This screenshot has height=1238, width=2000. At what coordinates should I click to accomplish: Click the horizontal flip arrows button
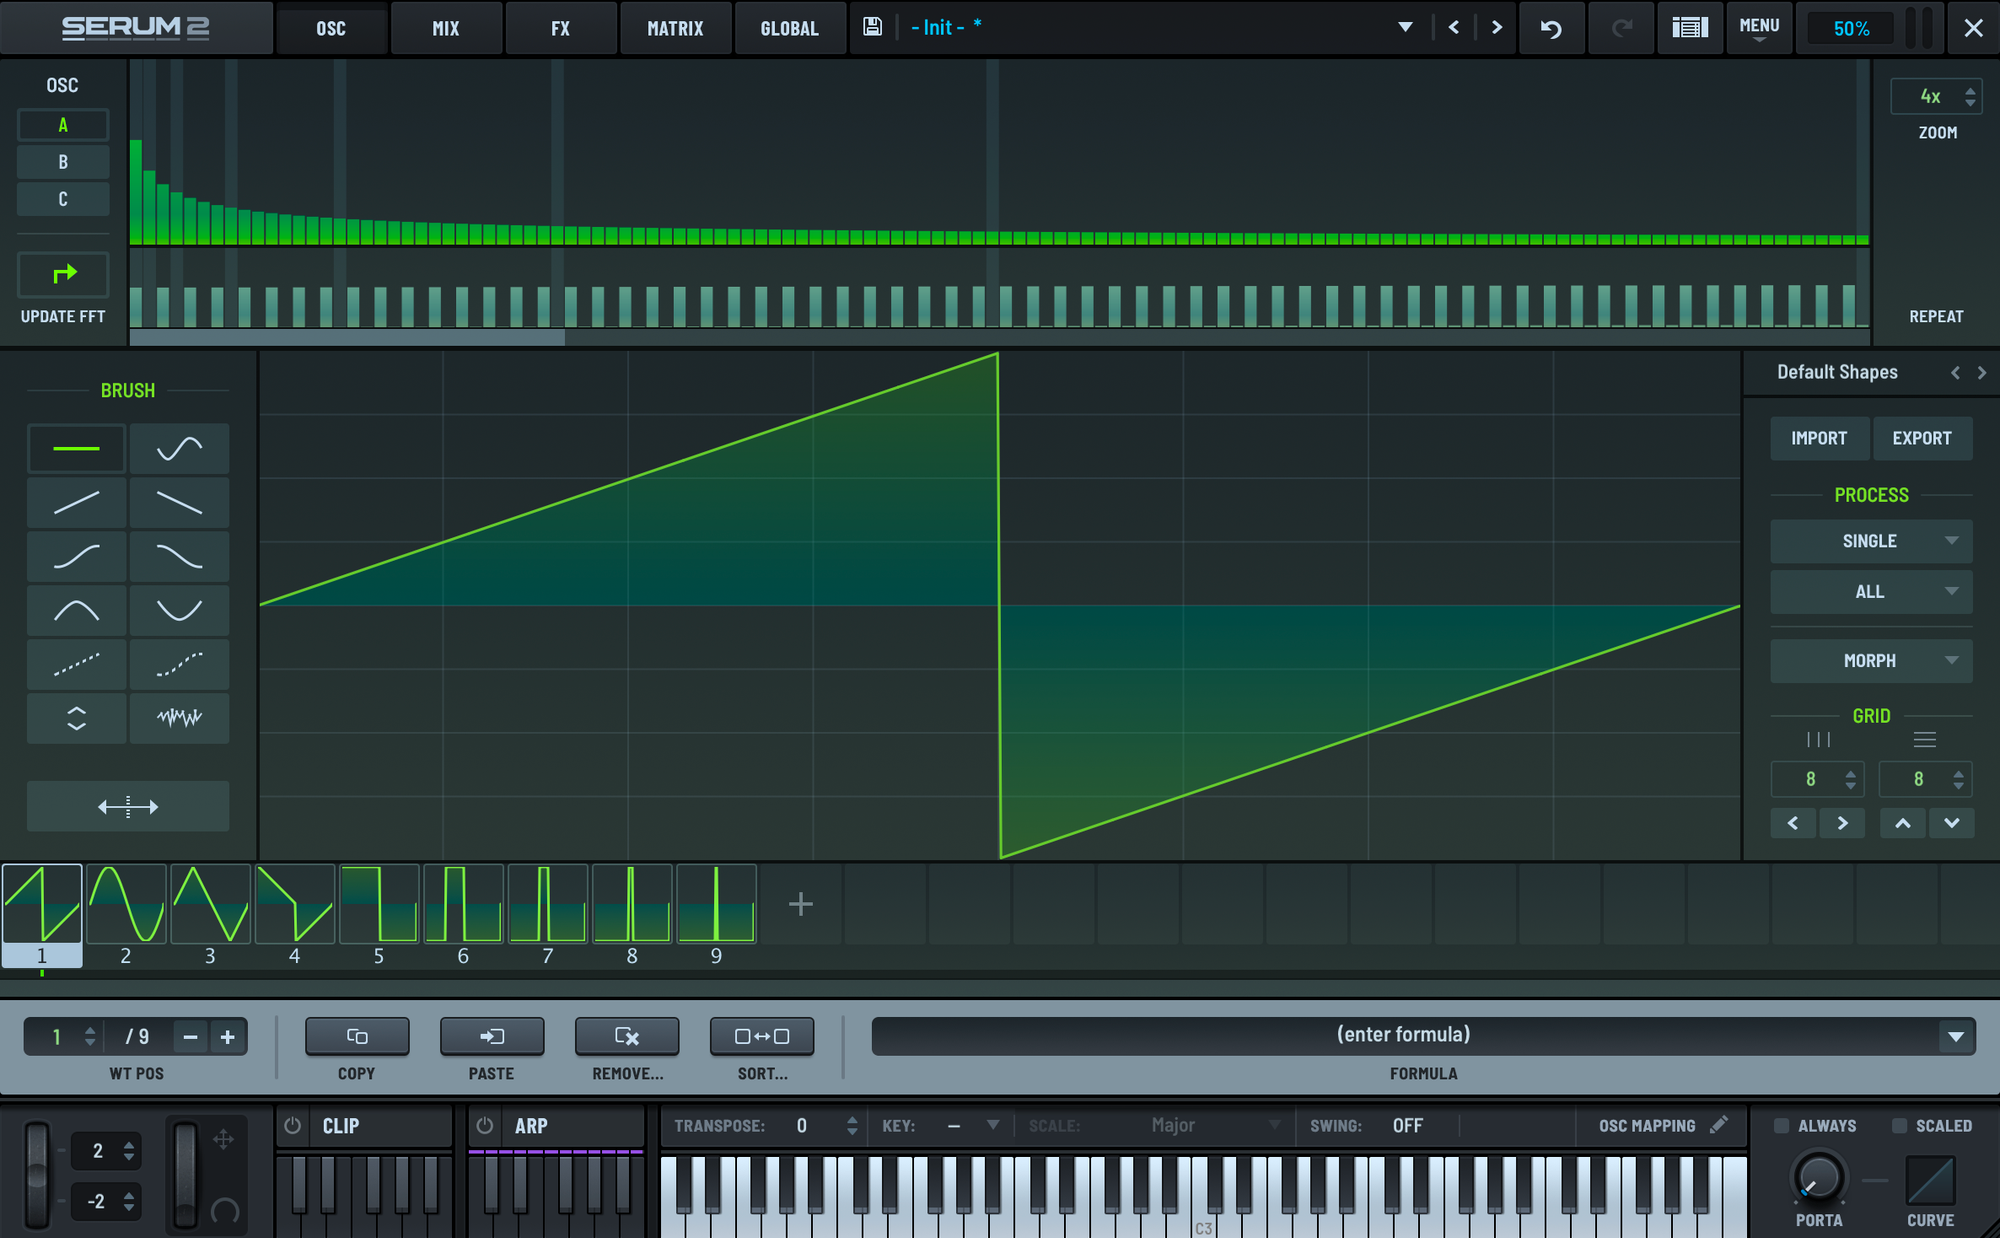click(x=128, y=806)
